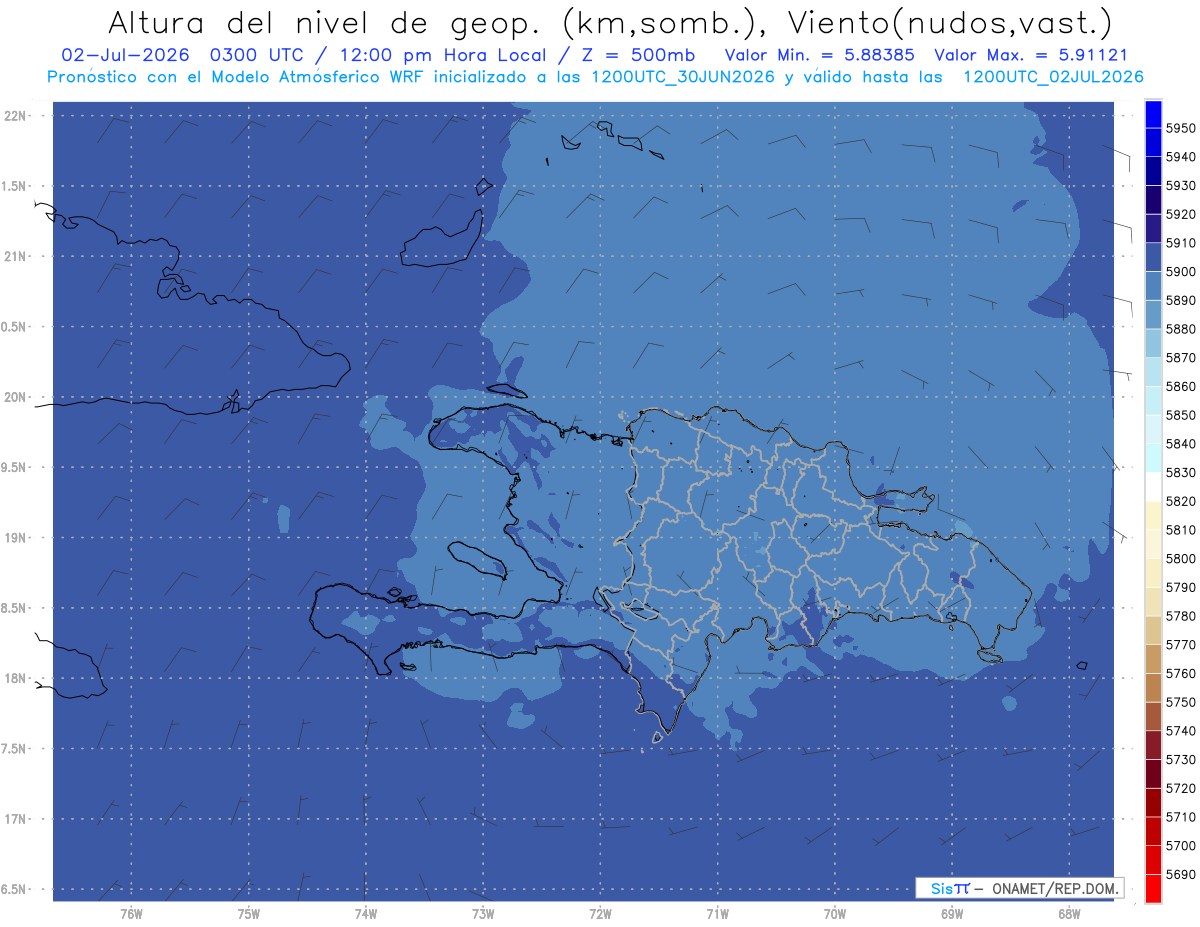The image size is (1200, 927).
Task: Click the 5900 colorbar value
Action: (1181, 272)
